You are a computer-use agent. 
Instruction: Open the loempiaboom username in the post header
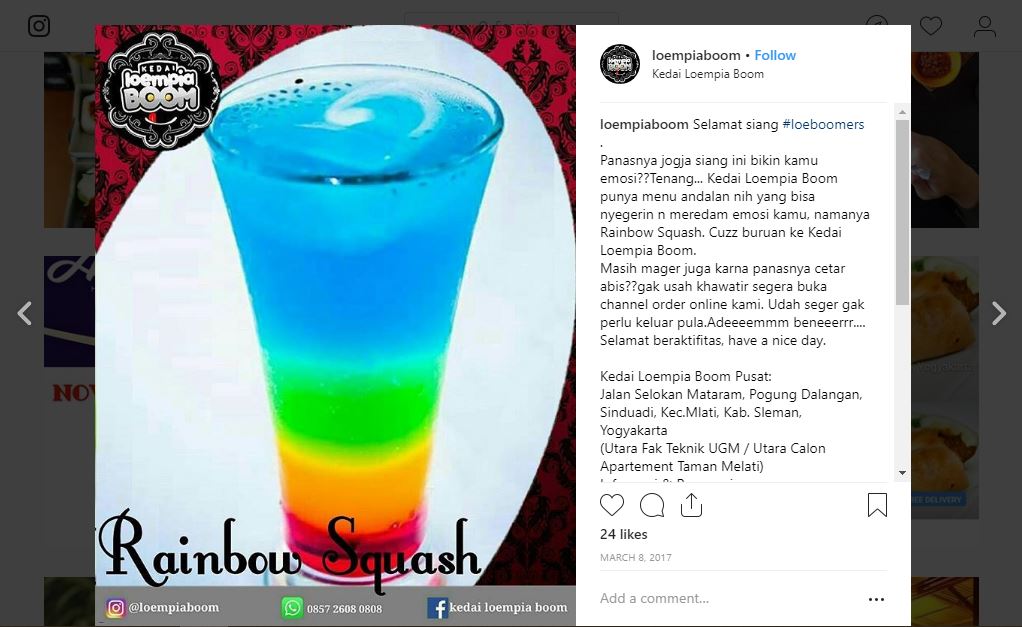coord(696,55)
